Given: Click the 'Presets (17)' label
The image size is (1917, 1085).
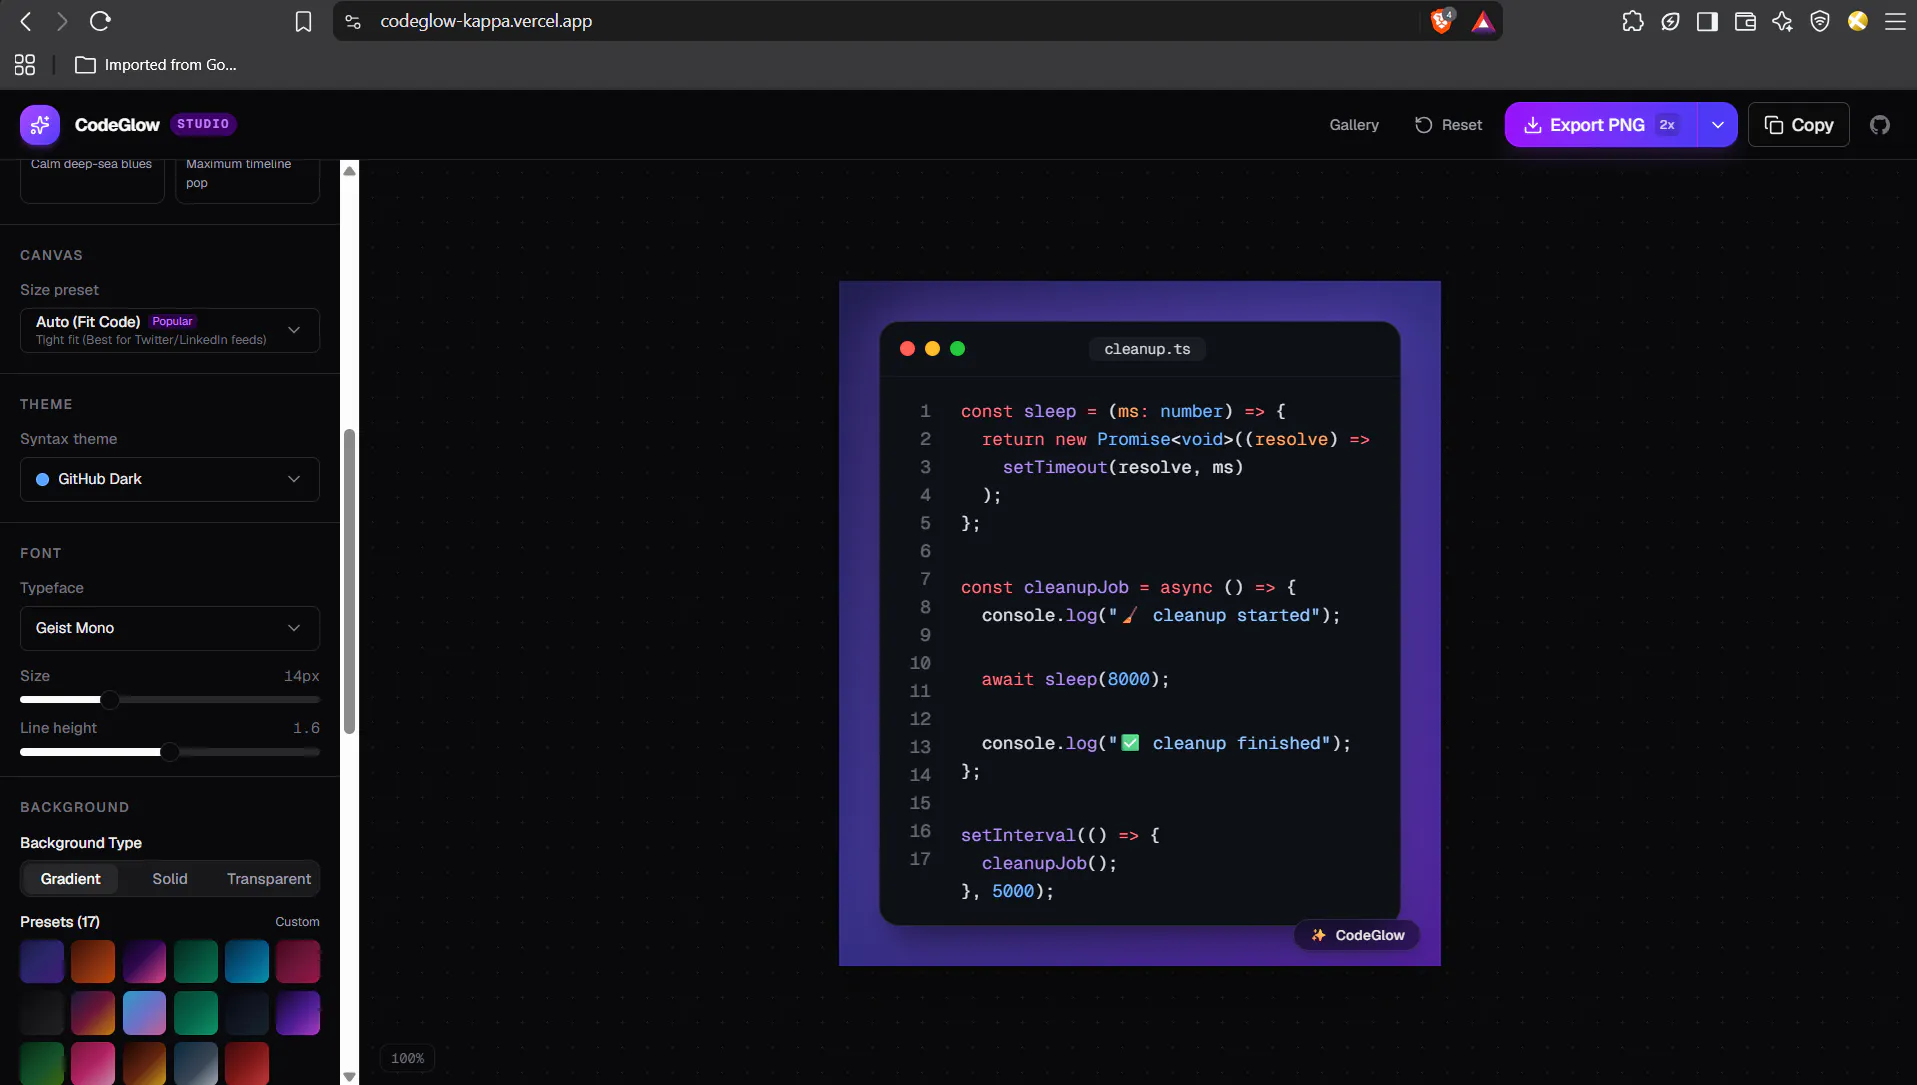Looking at the screenshot, I should click(x=60, y=922).
